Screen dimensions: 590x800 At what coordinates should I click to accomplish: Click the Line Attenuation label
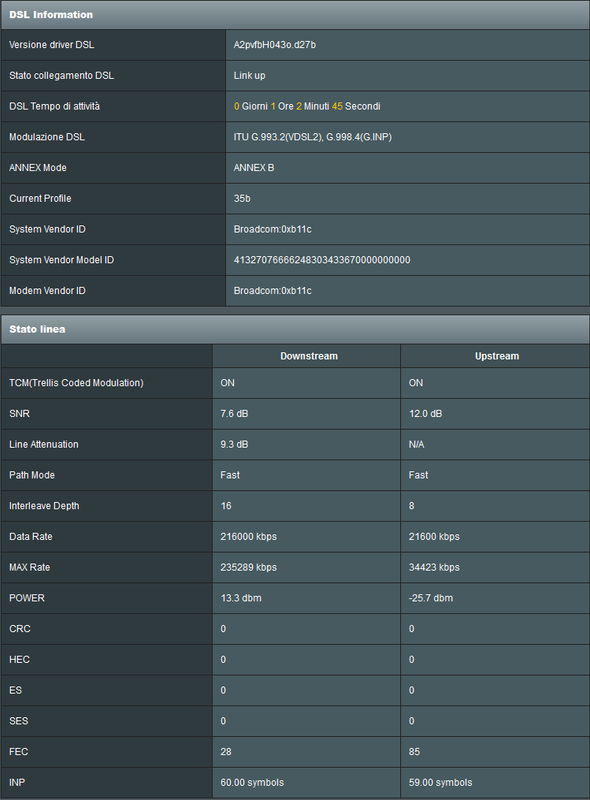pyautogui.click(x=44, y=444)
